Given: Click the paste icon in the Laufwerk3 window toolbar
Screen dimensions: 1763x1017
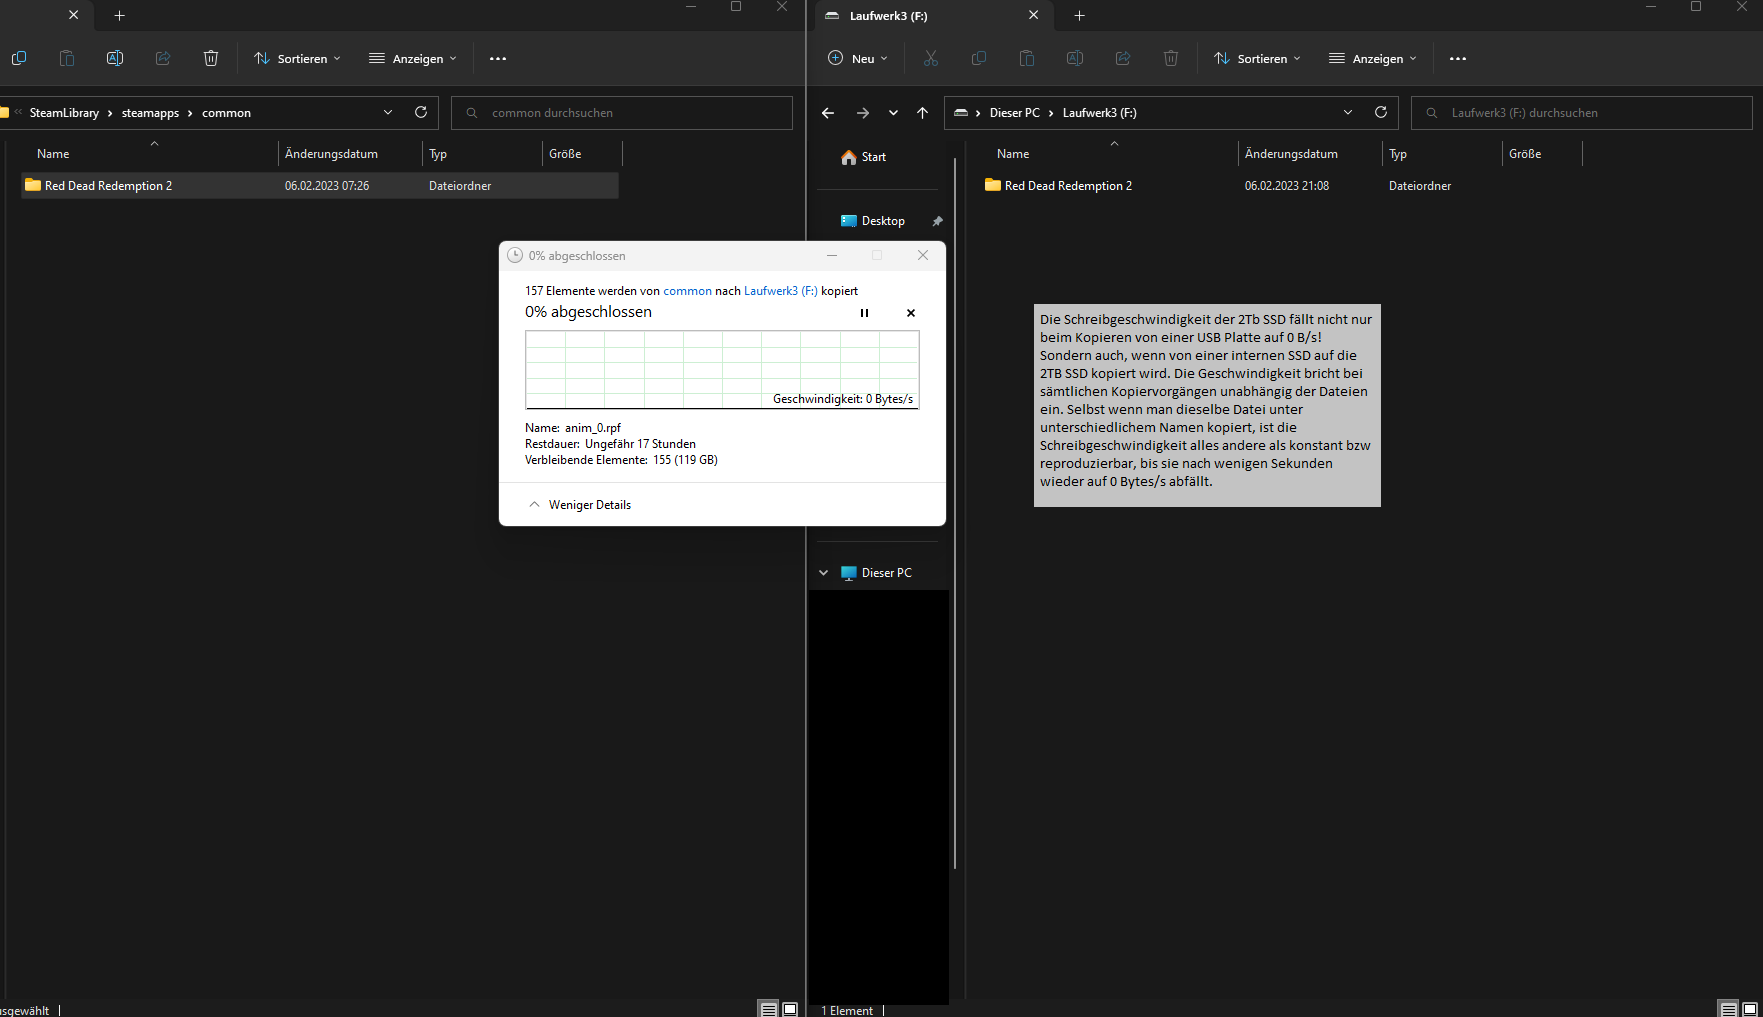Looking at the screenshot, I should tap(1027, 58).
